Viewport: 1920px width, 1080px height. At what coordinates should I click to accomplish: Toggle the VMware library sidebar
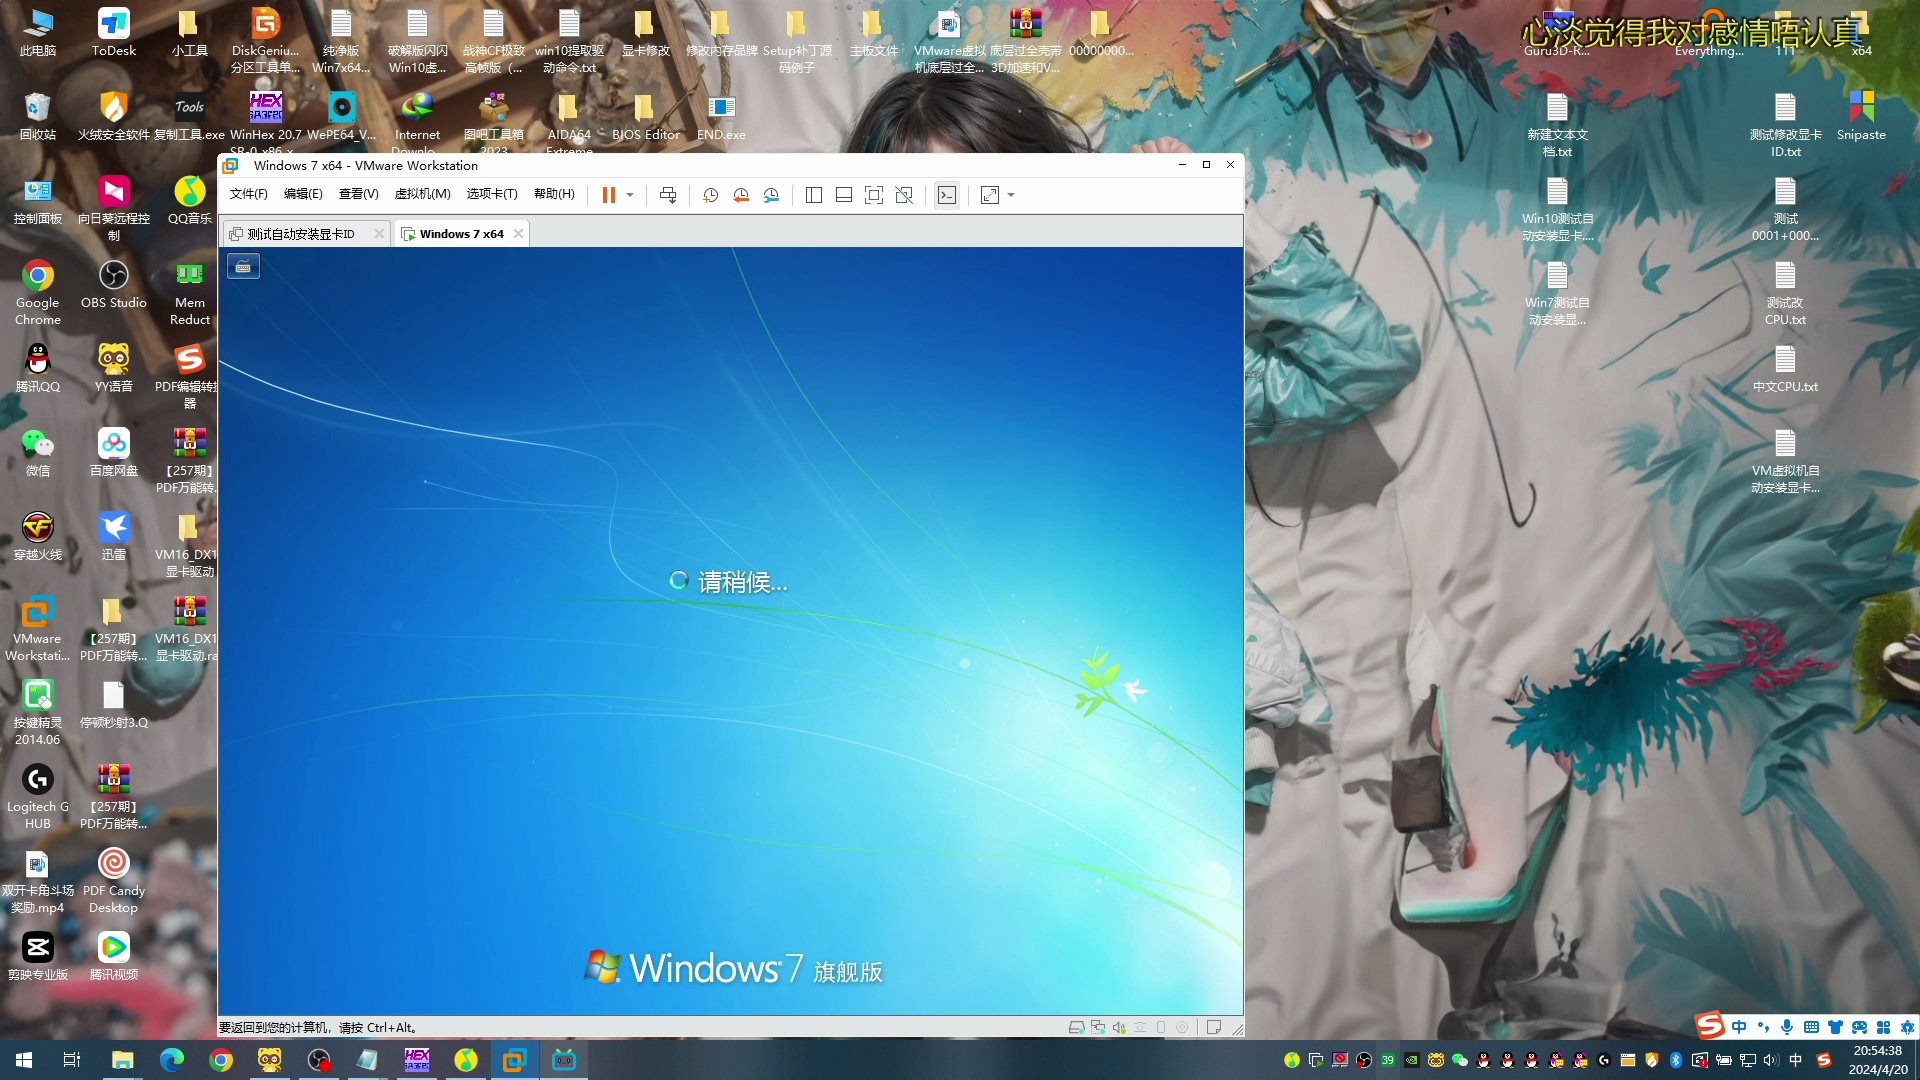[814, 195]
